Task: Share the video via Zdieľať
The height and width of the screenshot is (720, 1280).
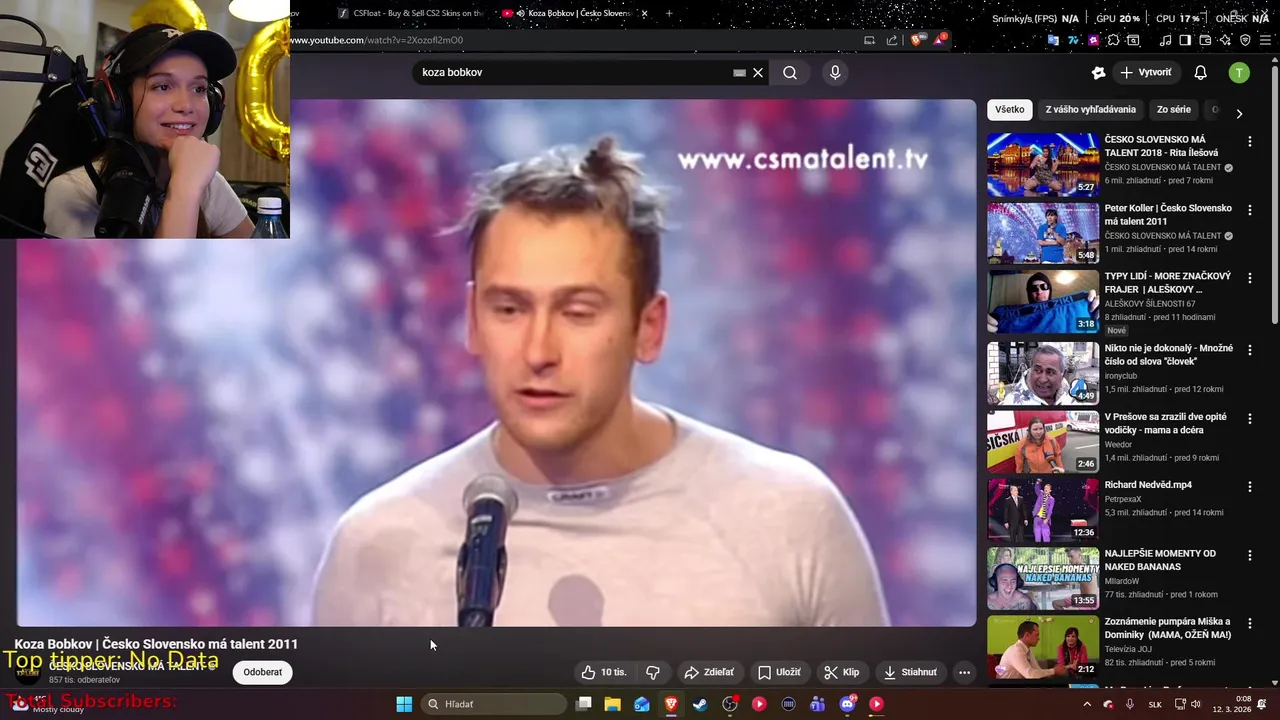Action: [x=709, y=672]
